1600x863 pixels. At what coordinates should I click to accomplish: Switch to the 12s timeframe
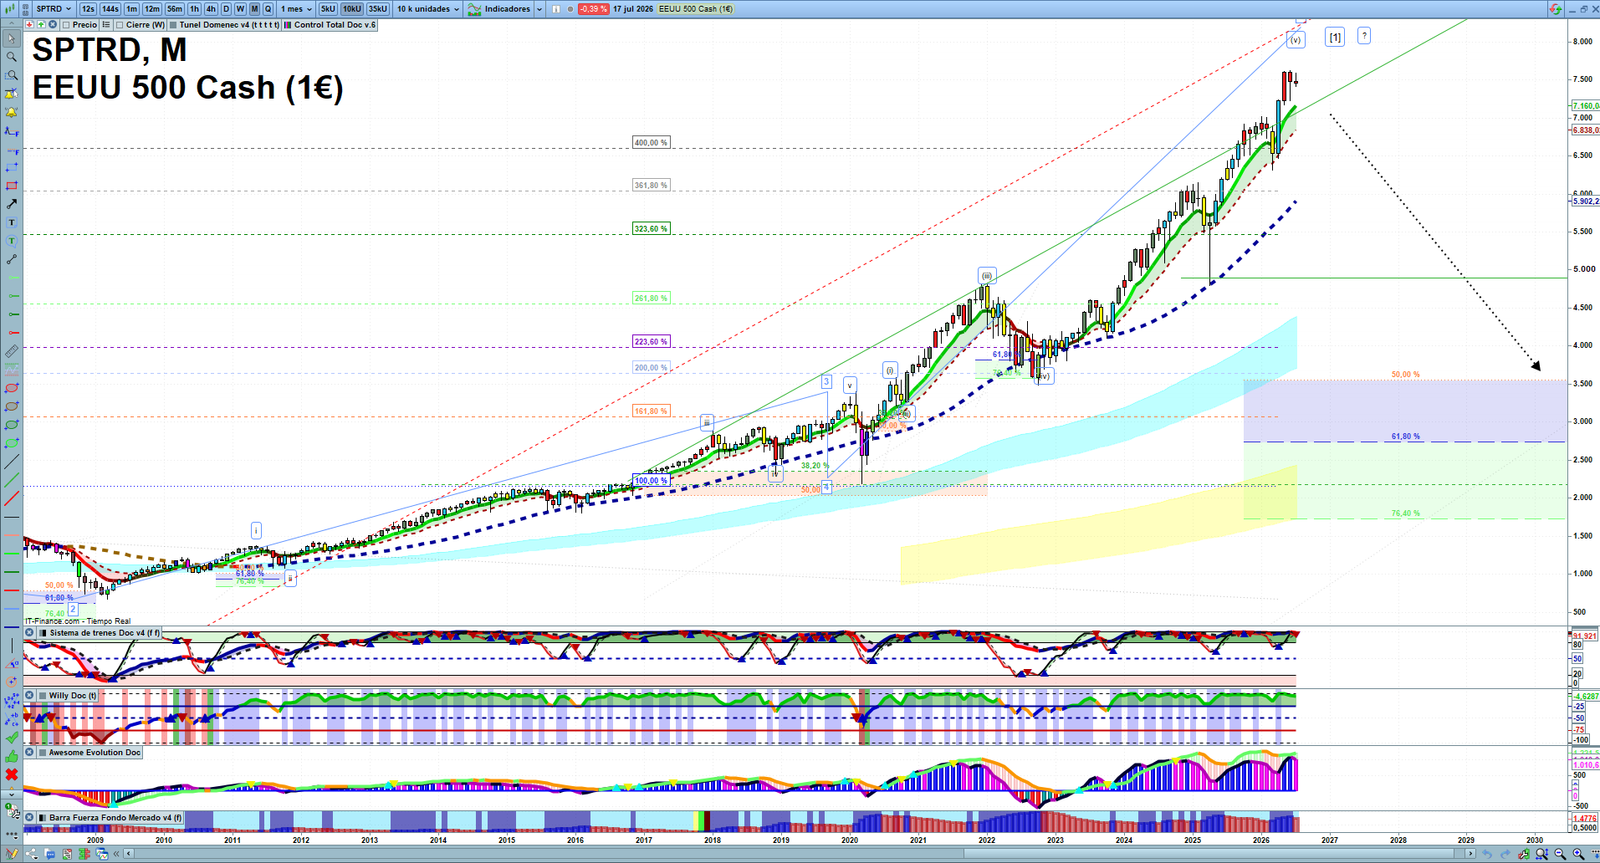click(88, 9)
